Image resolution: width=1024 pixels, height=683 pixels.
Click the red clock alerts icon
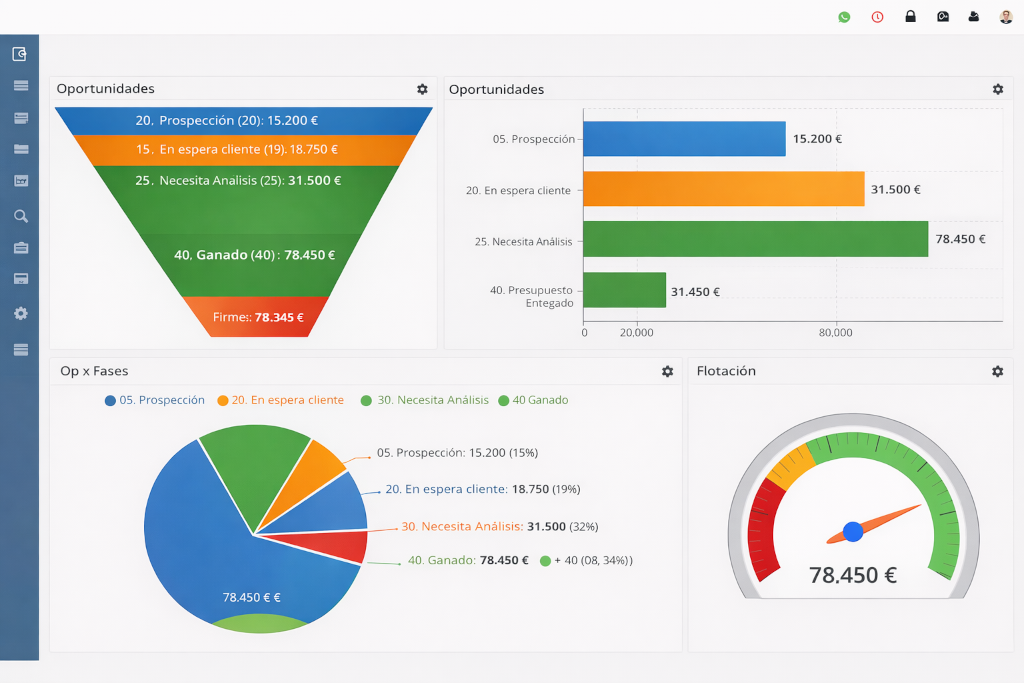click(x=877, y=17)
